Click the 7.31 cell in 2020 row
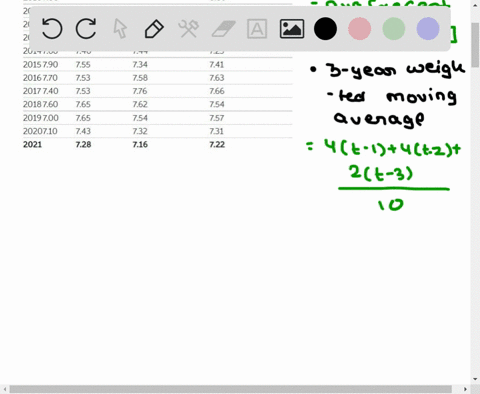480x394 pixels. (217, 131)
